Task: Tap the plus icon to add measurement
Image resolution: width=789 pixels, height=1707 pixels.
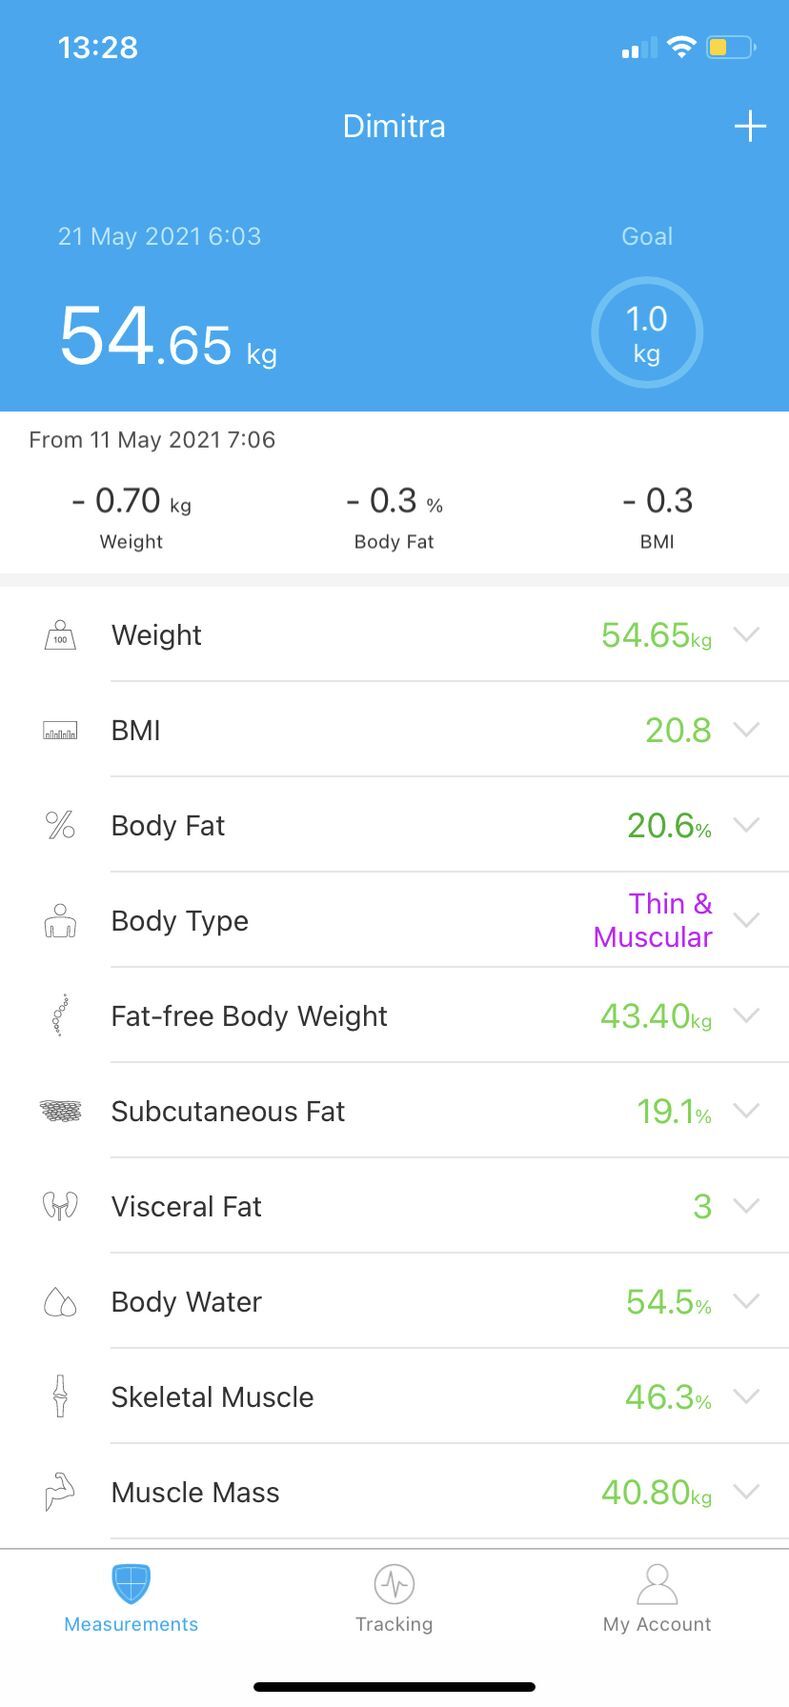Action: 750,127
